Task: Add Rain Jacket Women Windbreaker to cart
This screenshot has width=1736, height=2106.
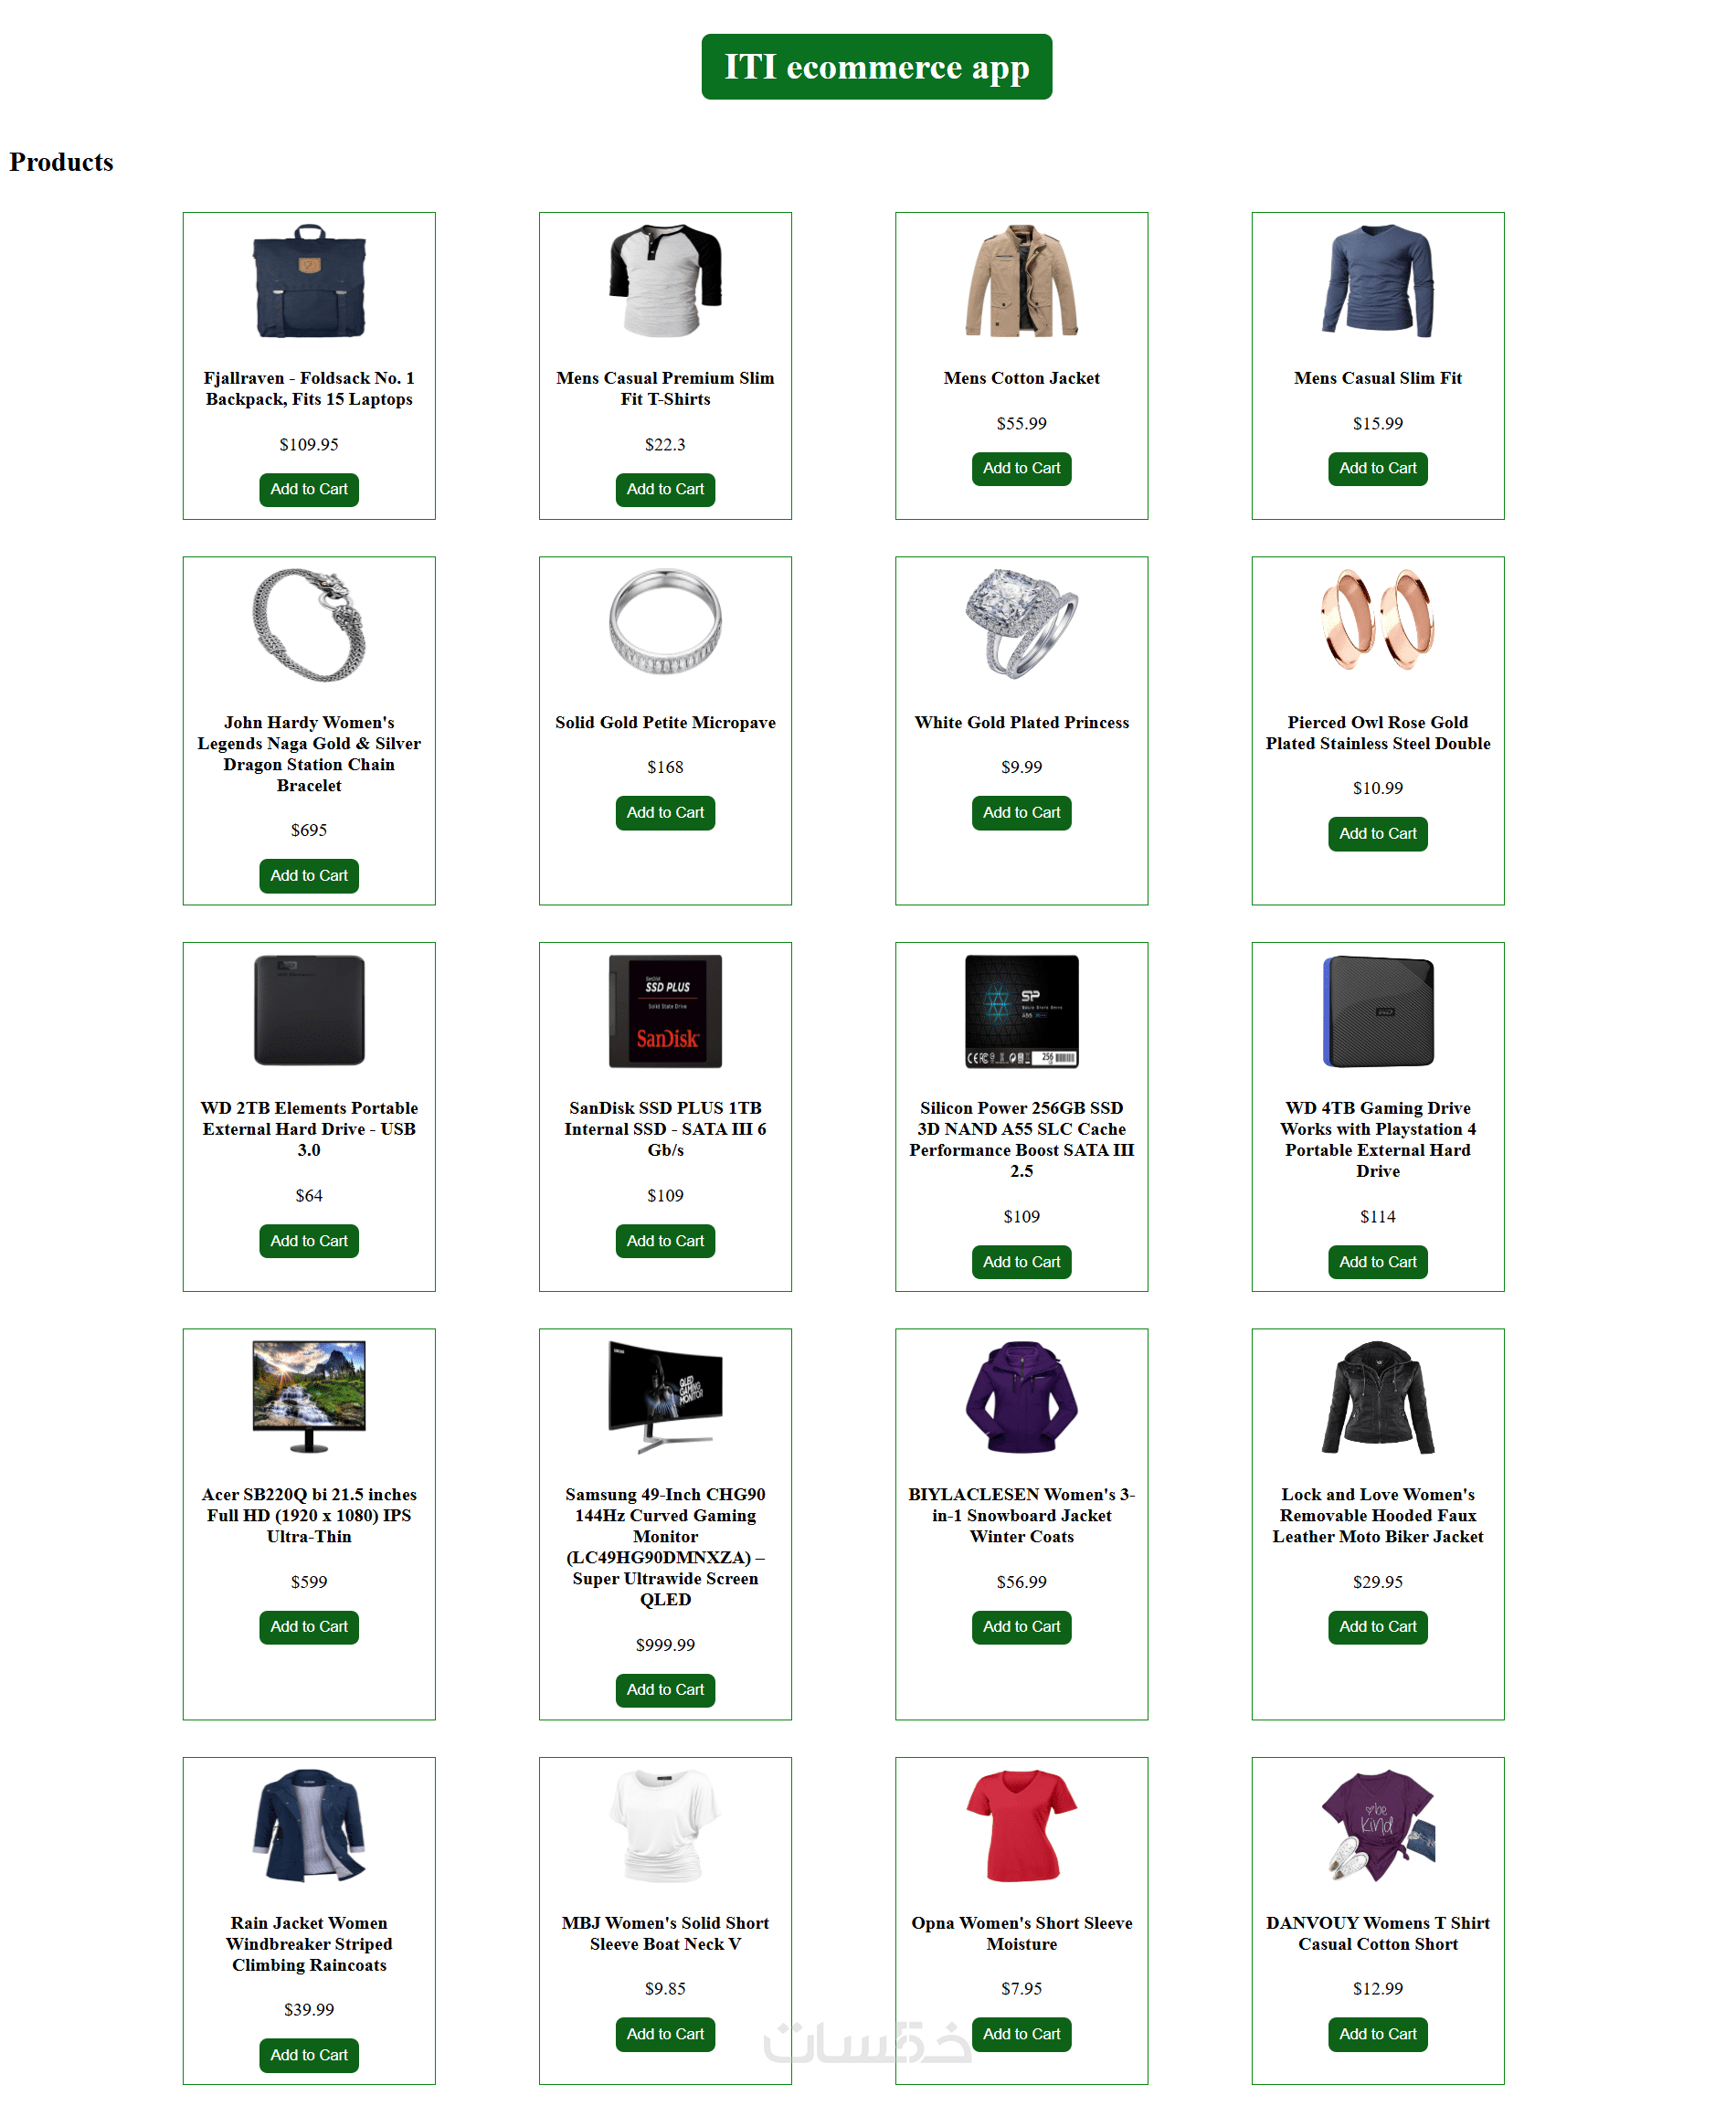Action: pos(309,2054)
